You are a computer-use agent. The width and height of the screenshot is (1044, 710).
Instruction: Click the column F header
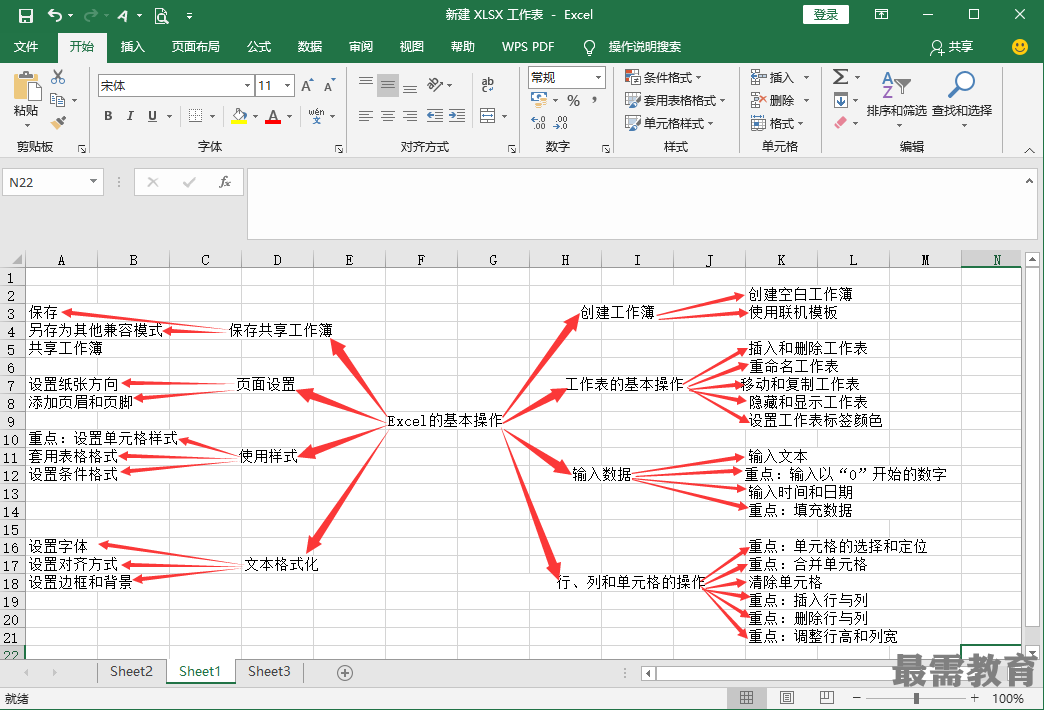[421, 260]
